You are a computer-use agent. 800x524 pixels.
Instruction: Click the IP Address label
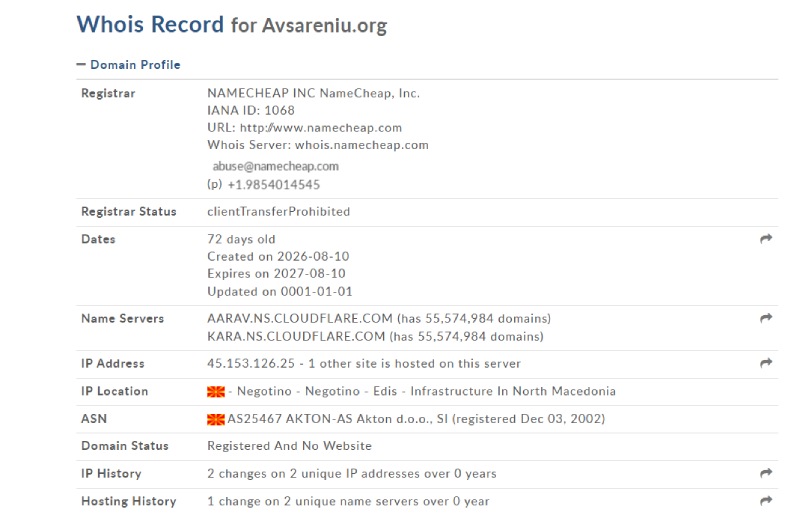pos(113,363)
